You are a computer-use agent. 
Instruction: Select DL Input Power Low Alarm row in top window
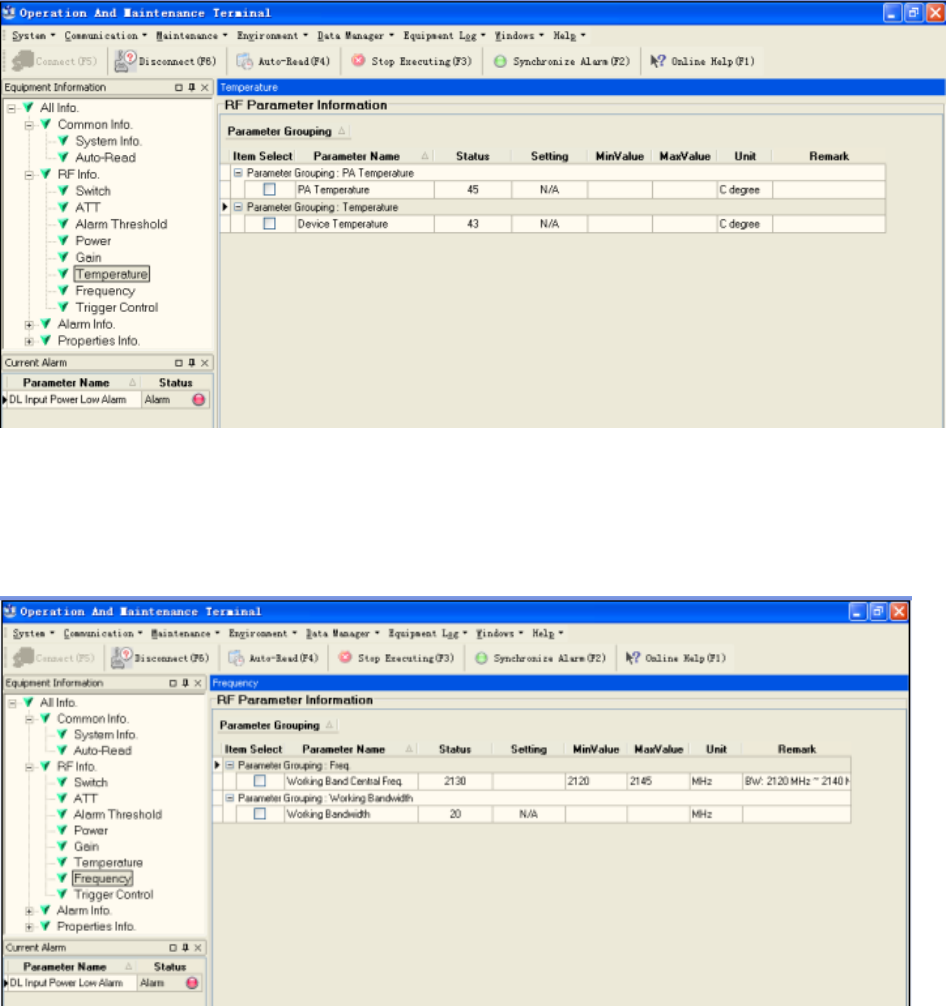point(107,399)
